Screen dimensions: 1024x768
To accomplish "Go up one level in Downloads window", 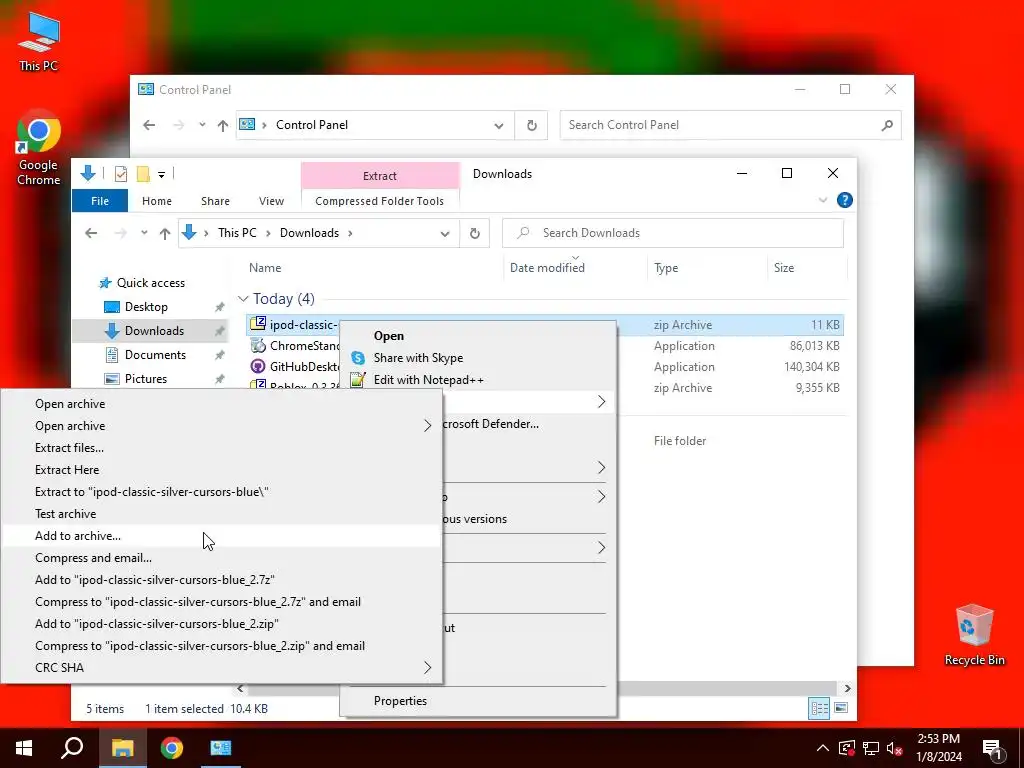I will click(x=165, y=233).
